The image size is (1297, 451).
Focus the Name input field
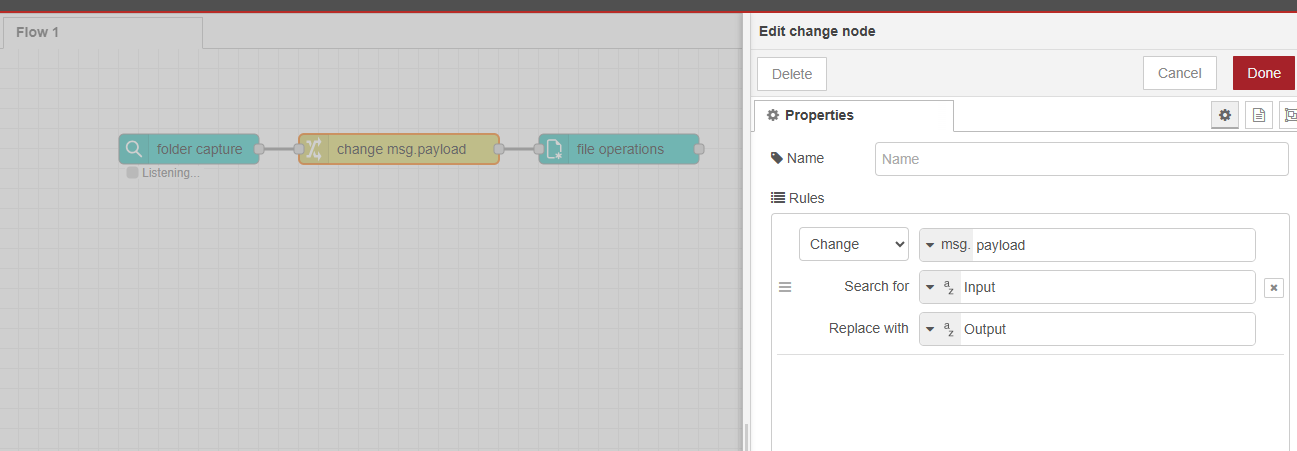[x=1082, y=159]
